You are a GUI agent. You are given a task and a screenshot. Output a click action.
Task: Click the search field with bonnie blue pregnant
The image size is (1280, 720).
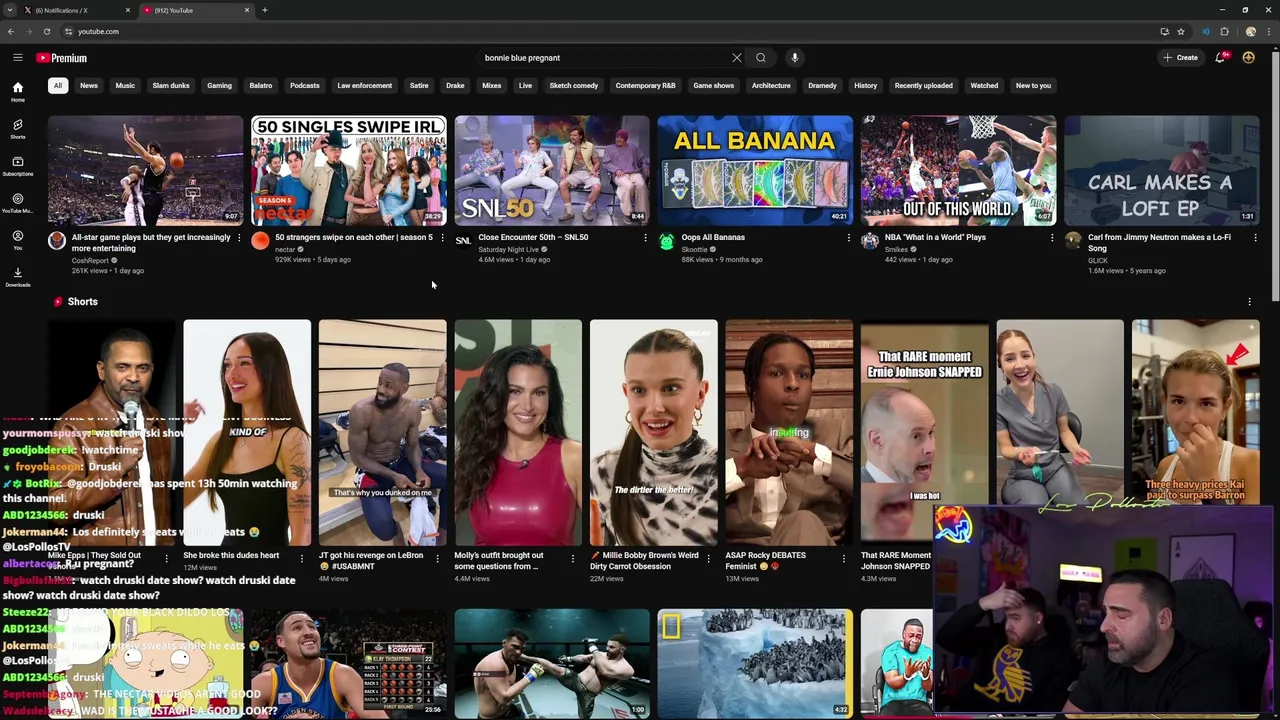pos(604,58)
